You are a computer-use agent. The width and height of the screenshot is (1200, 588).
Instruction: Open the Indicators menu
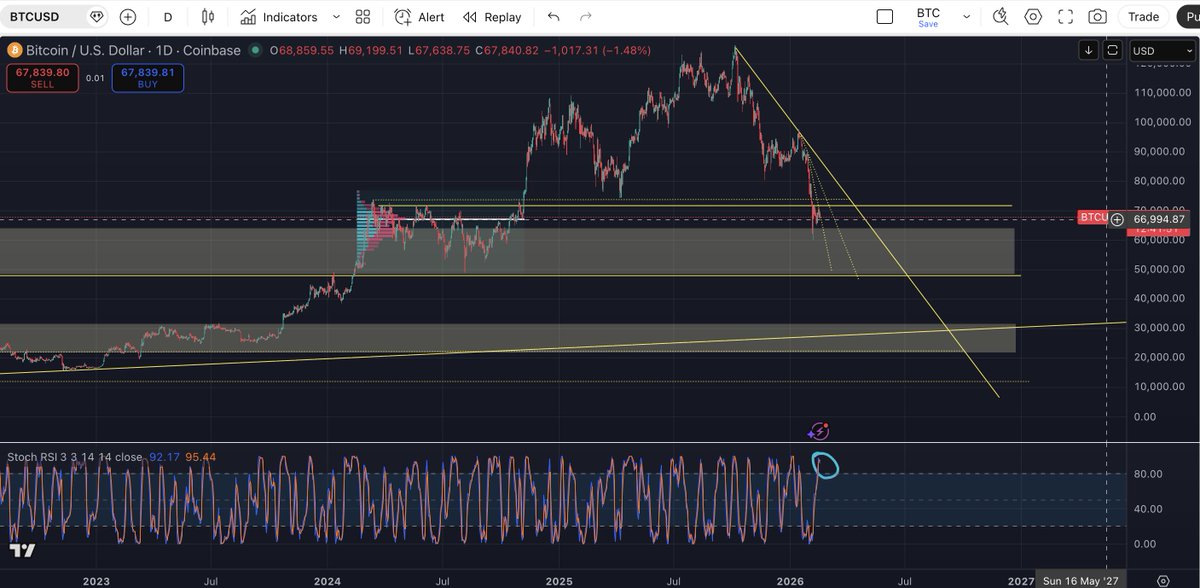pos(280,16)
